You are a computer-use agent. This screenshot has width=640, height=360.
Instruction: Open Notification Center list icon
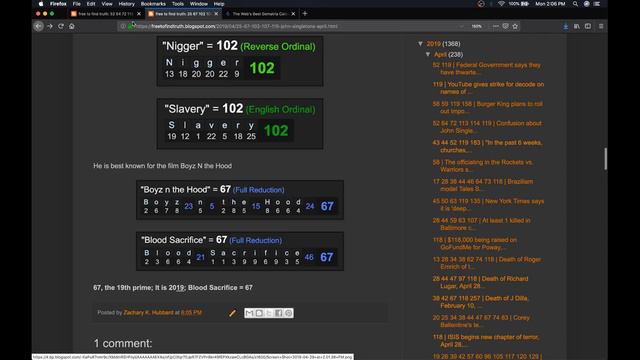click(597, 4)
